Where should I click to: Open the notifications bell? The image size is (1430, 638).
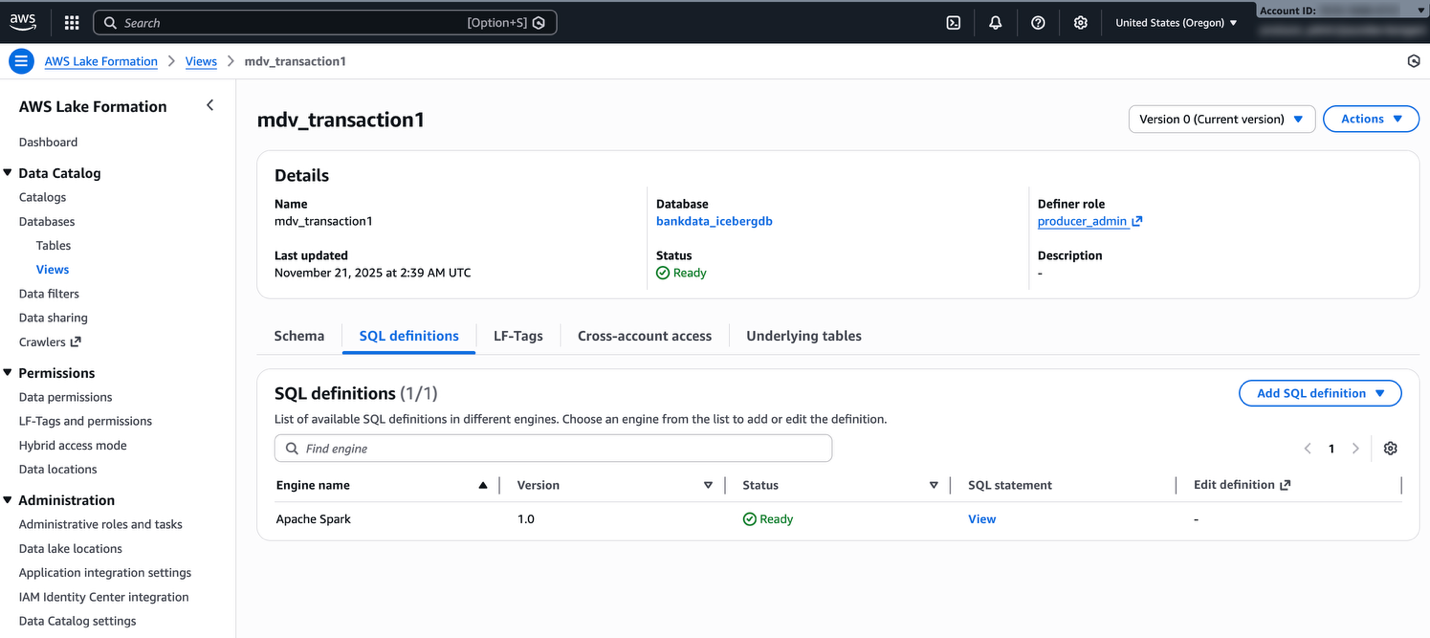click(995, 22)
